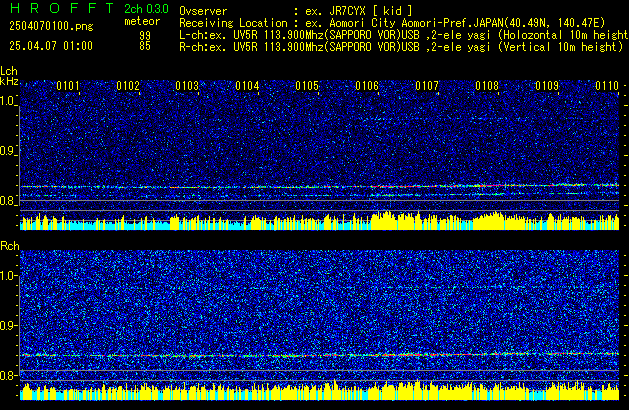Click time marker 0105 on Lch spectrogram
The height and width of the screenshot is (410, 629).
coord(307,86)
